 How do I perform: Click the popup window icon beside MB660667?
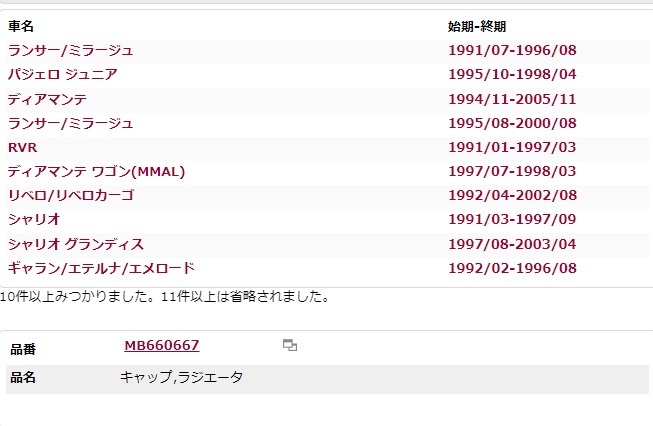tap(290, 346)
